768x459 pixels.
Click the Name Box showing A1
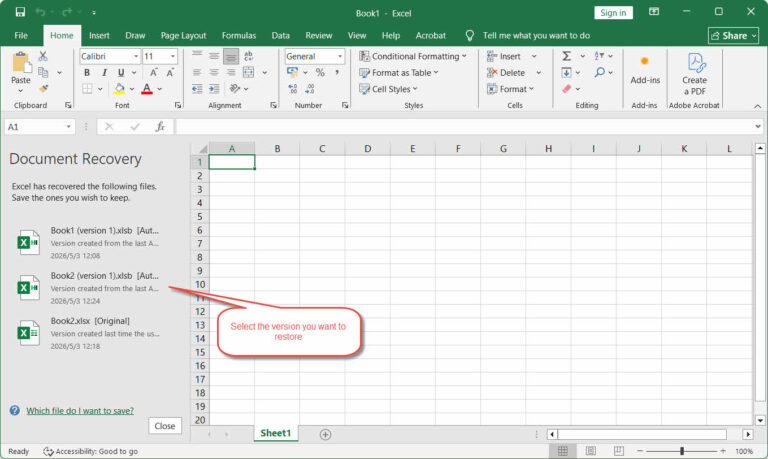point(39,127)
